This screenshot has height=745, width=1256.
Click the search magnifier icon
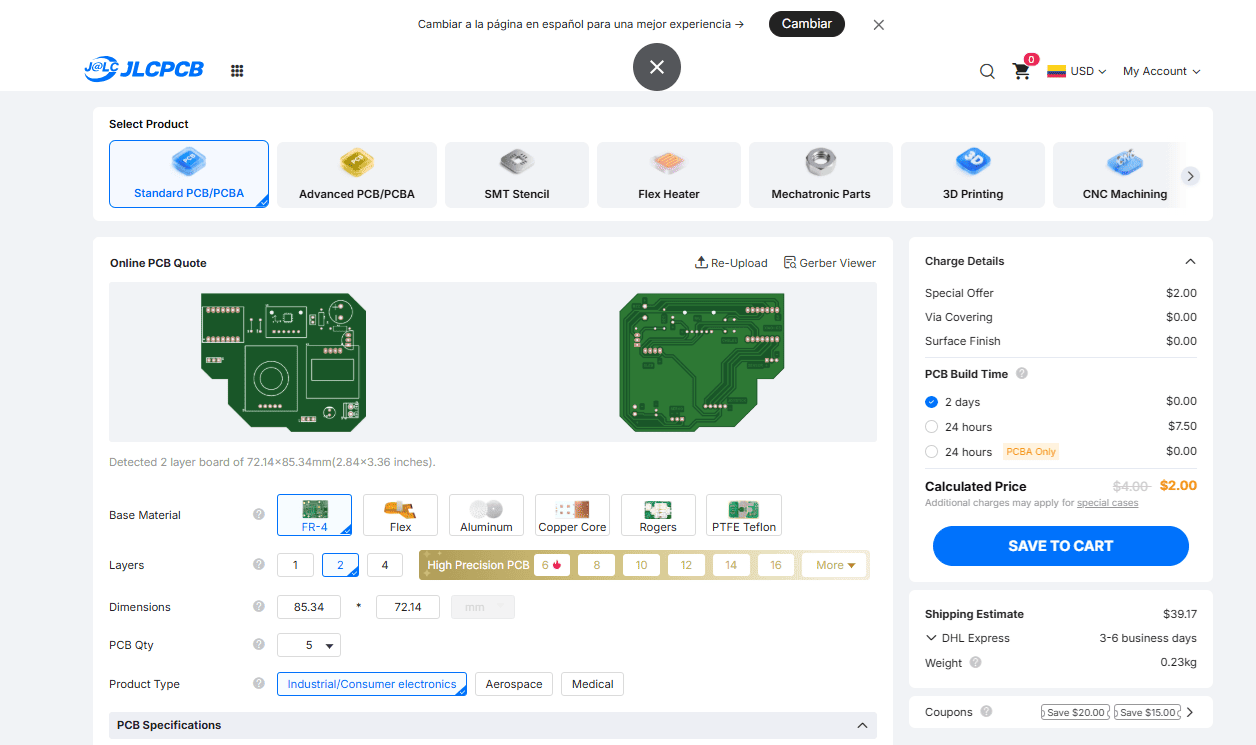987,71
